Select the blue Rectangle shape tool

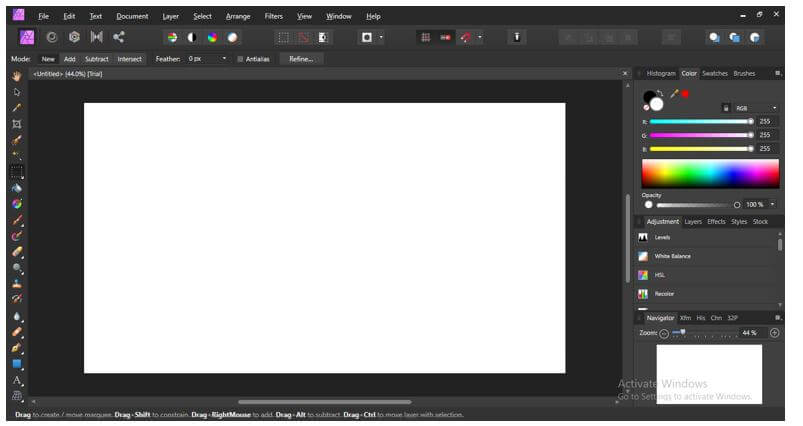point(17,364)
